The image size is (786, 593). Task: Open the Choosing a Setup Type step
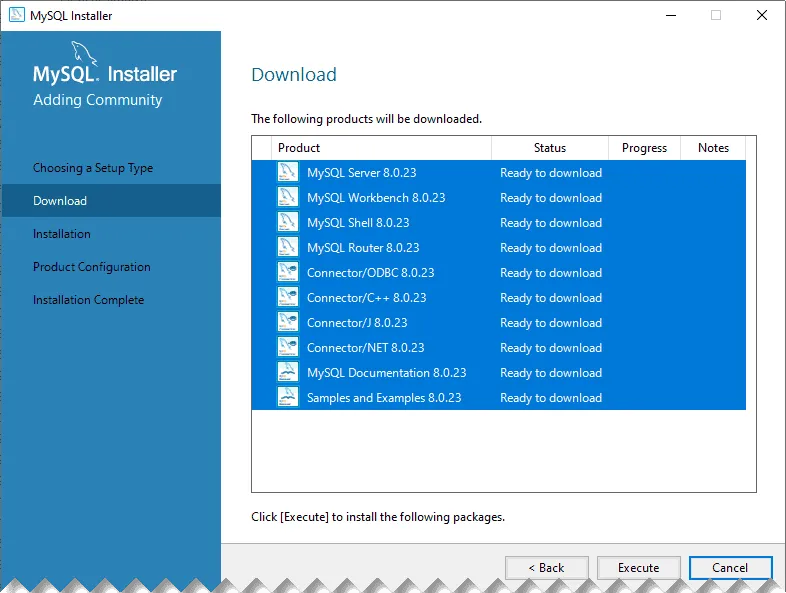pyautogui.click(x=93, y=168)
